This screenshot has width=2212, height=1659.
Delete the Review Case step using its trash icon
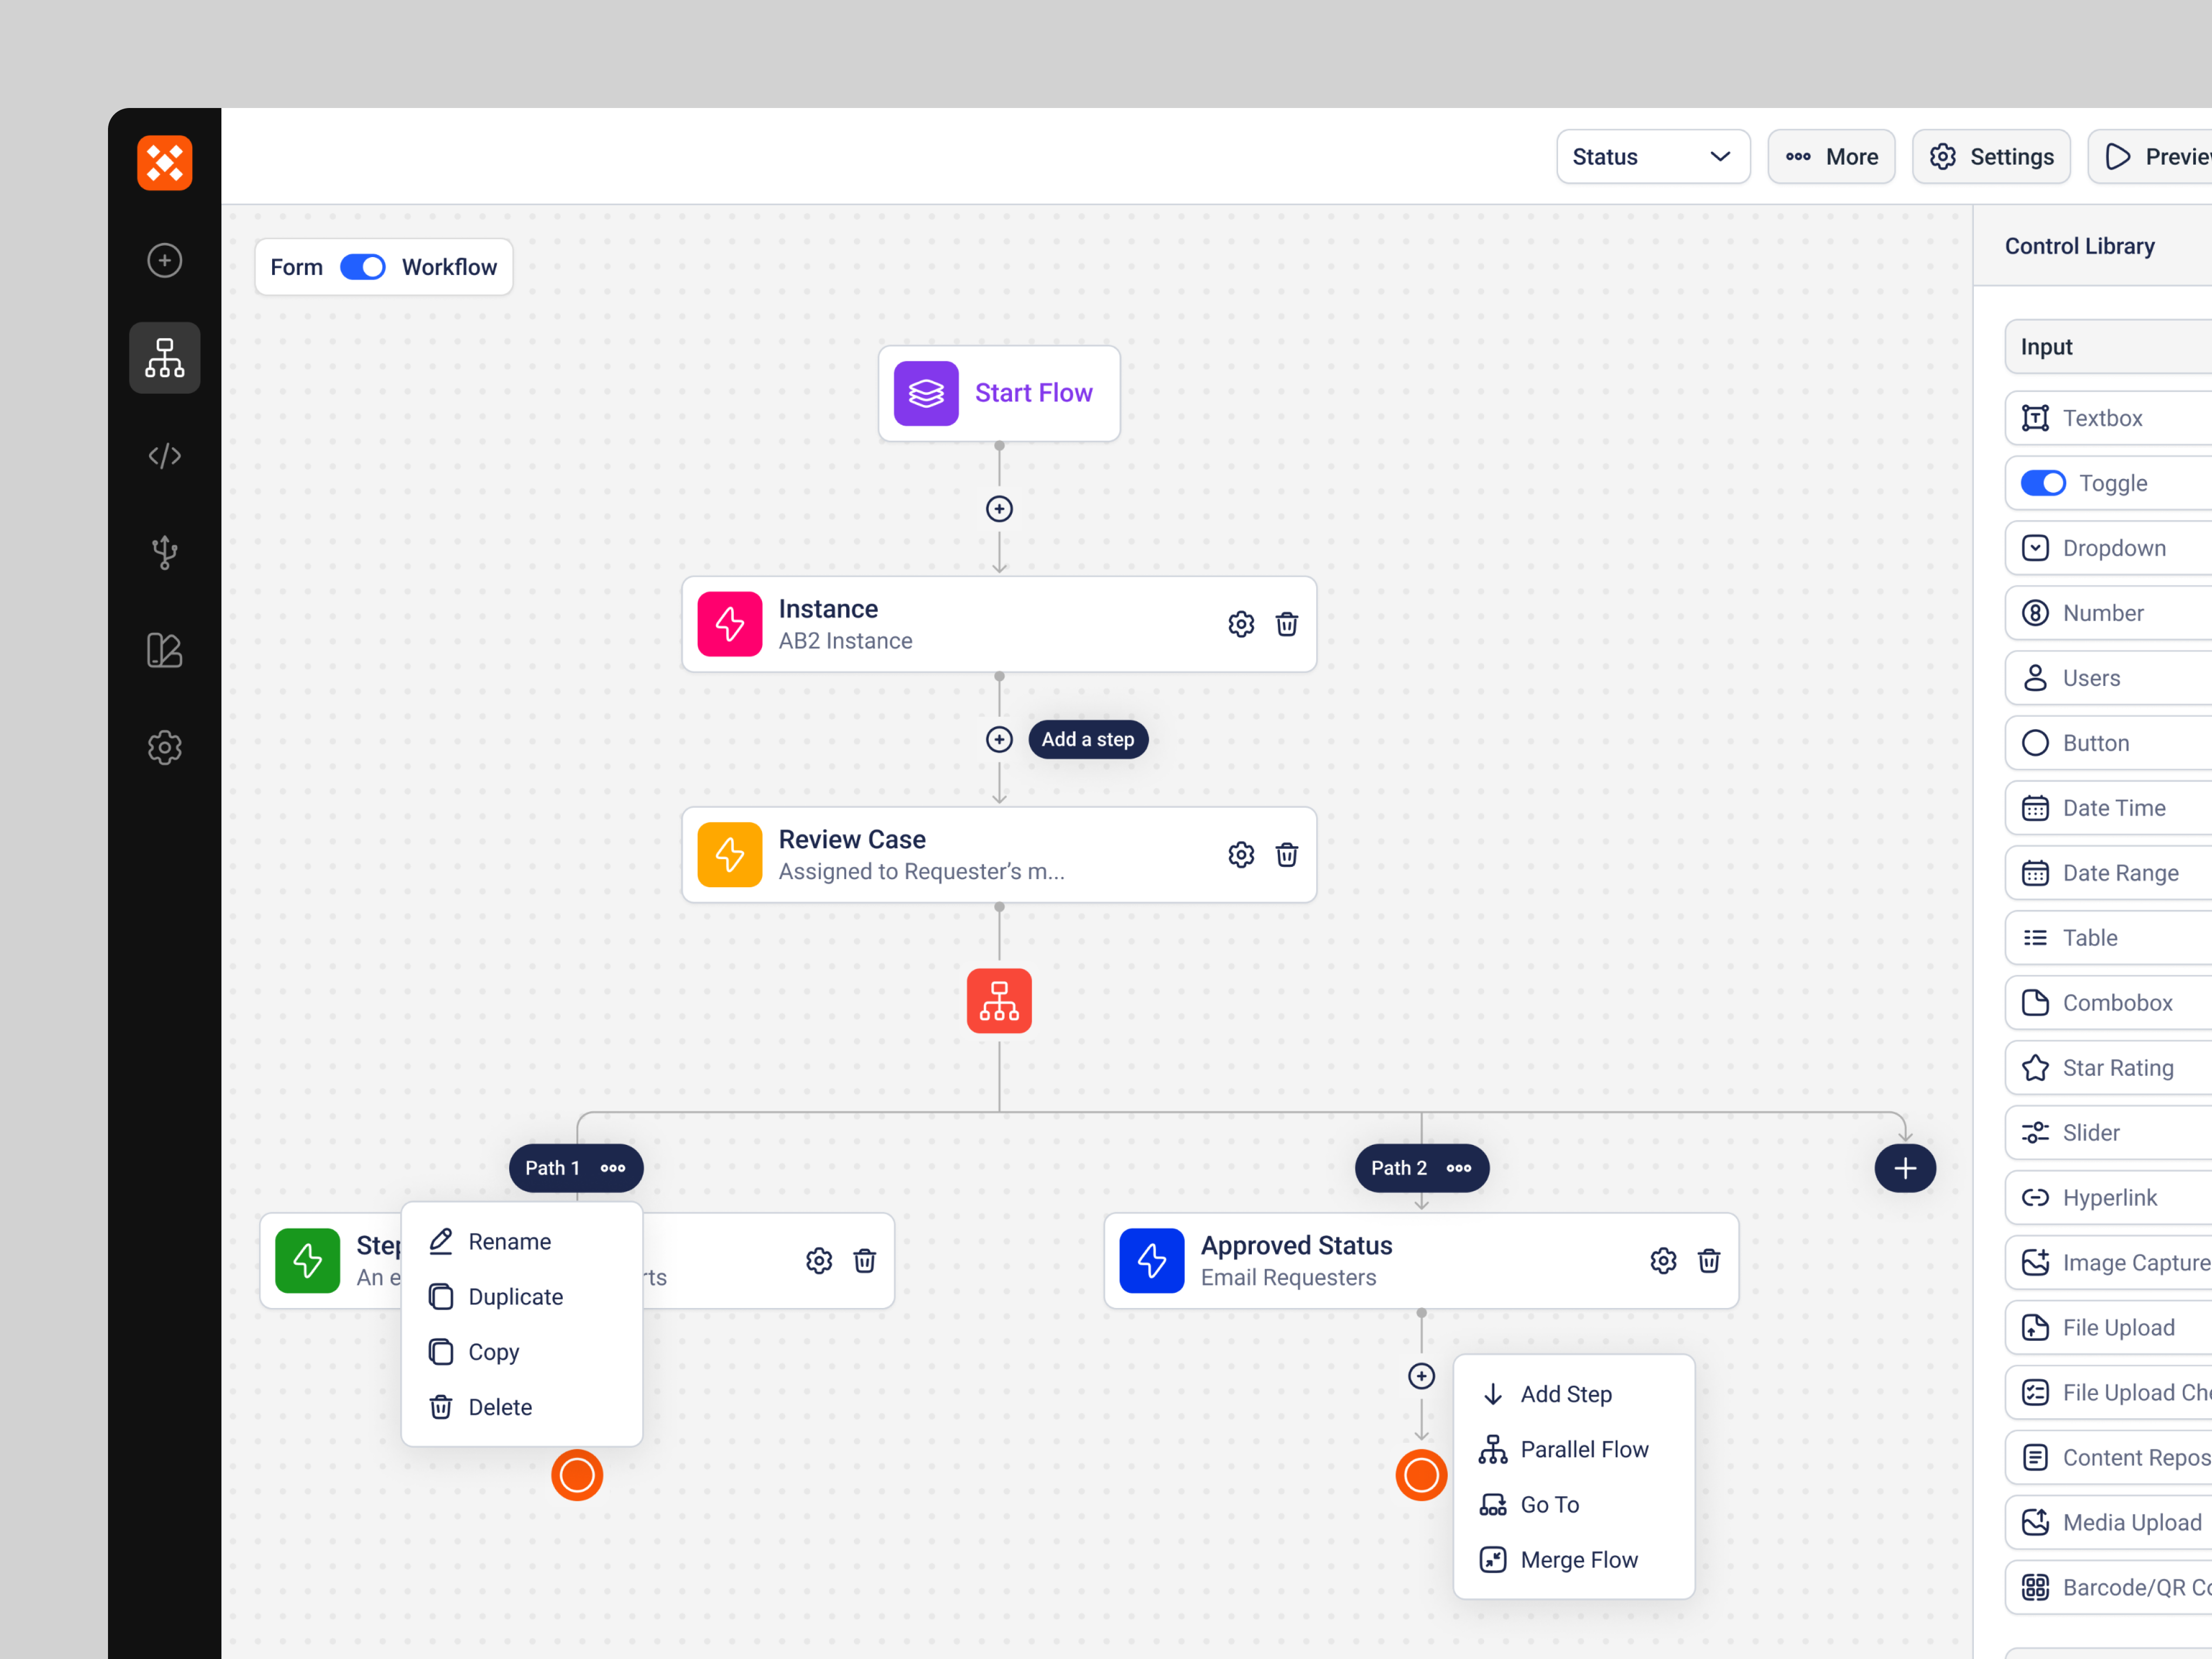[x=1287, y=854]
